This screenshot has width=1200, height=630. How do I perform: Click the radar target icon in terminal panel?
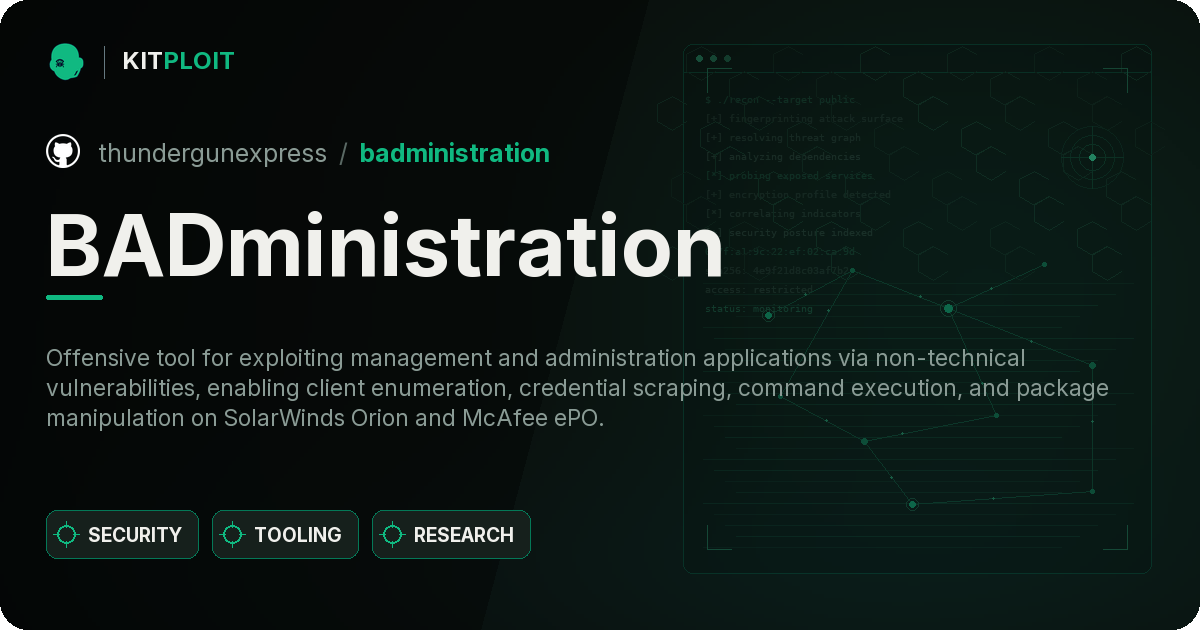pyautogui.click(x=1092, y=157)
